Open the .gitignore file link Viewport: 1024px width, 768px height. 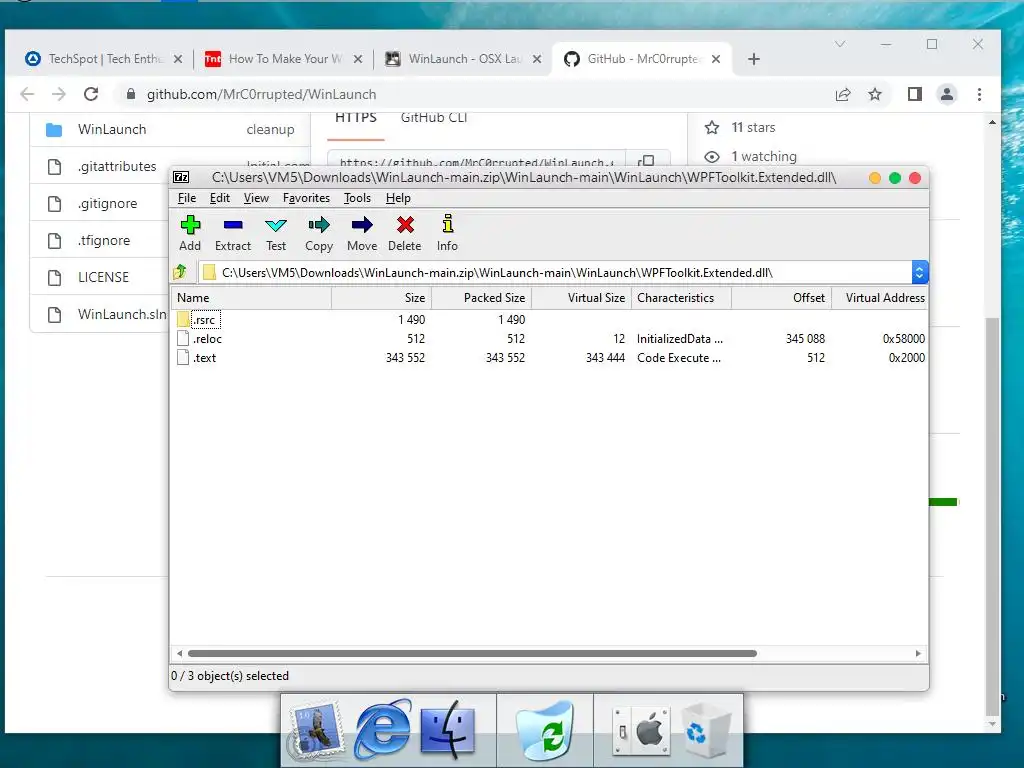point(108,204)
